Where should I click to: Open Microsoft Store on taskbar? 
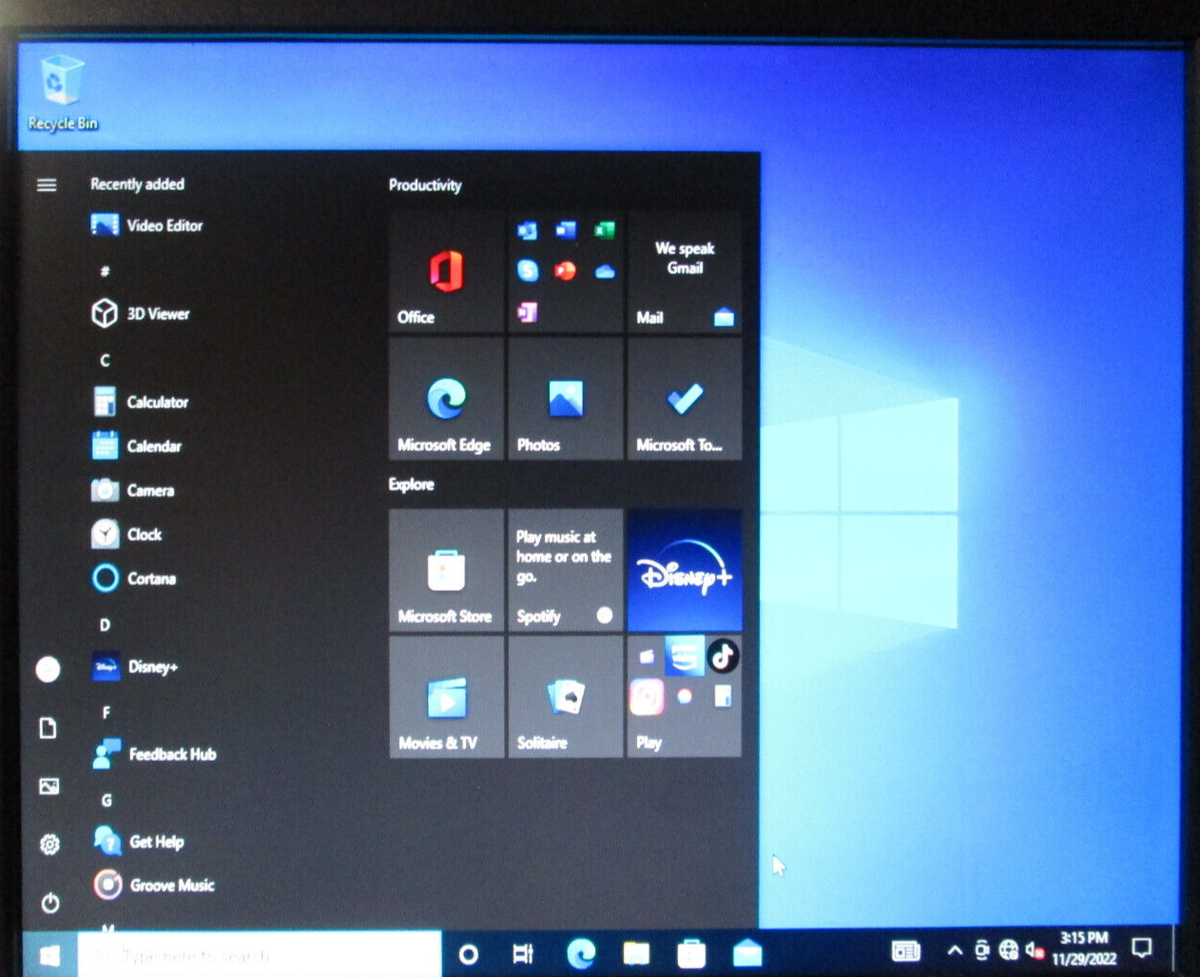(x=691, y=954)
